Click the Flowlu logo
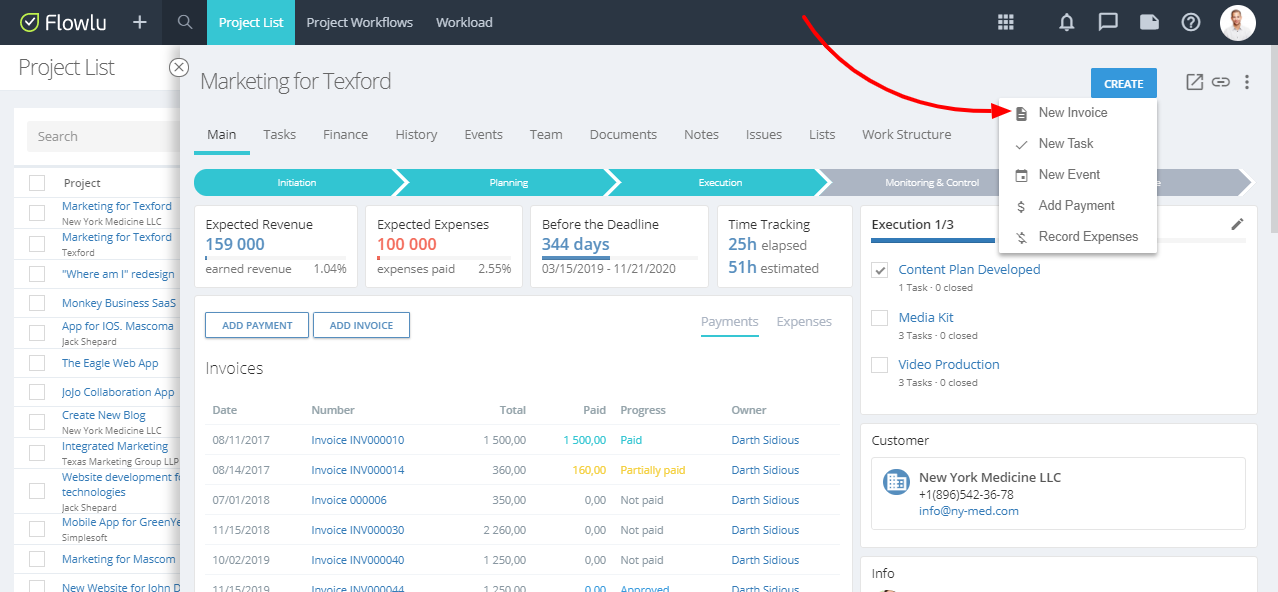This screenshot has width=1278, height=592. (65, 22)
